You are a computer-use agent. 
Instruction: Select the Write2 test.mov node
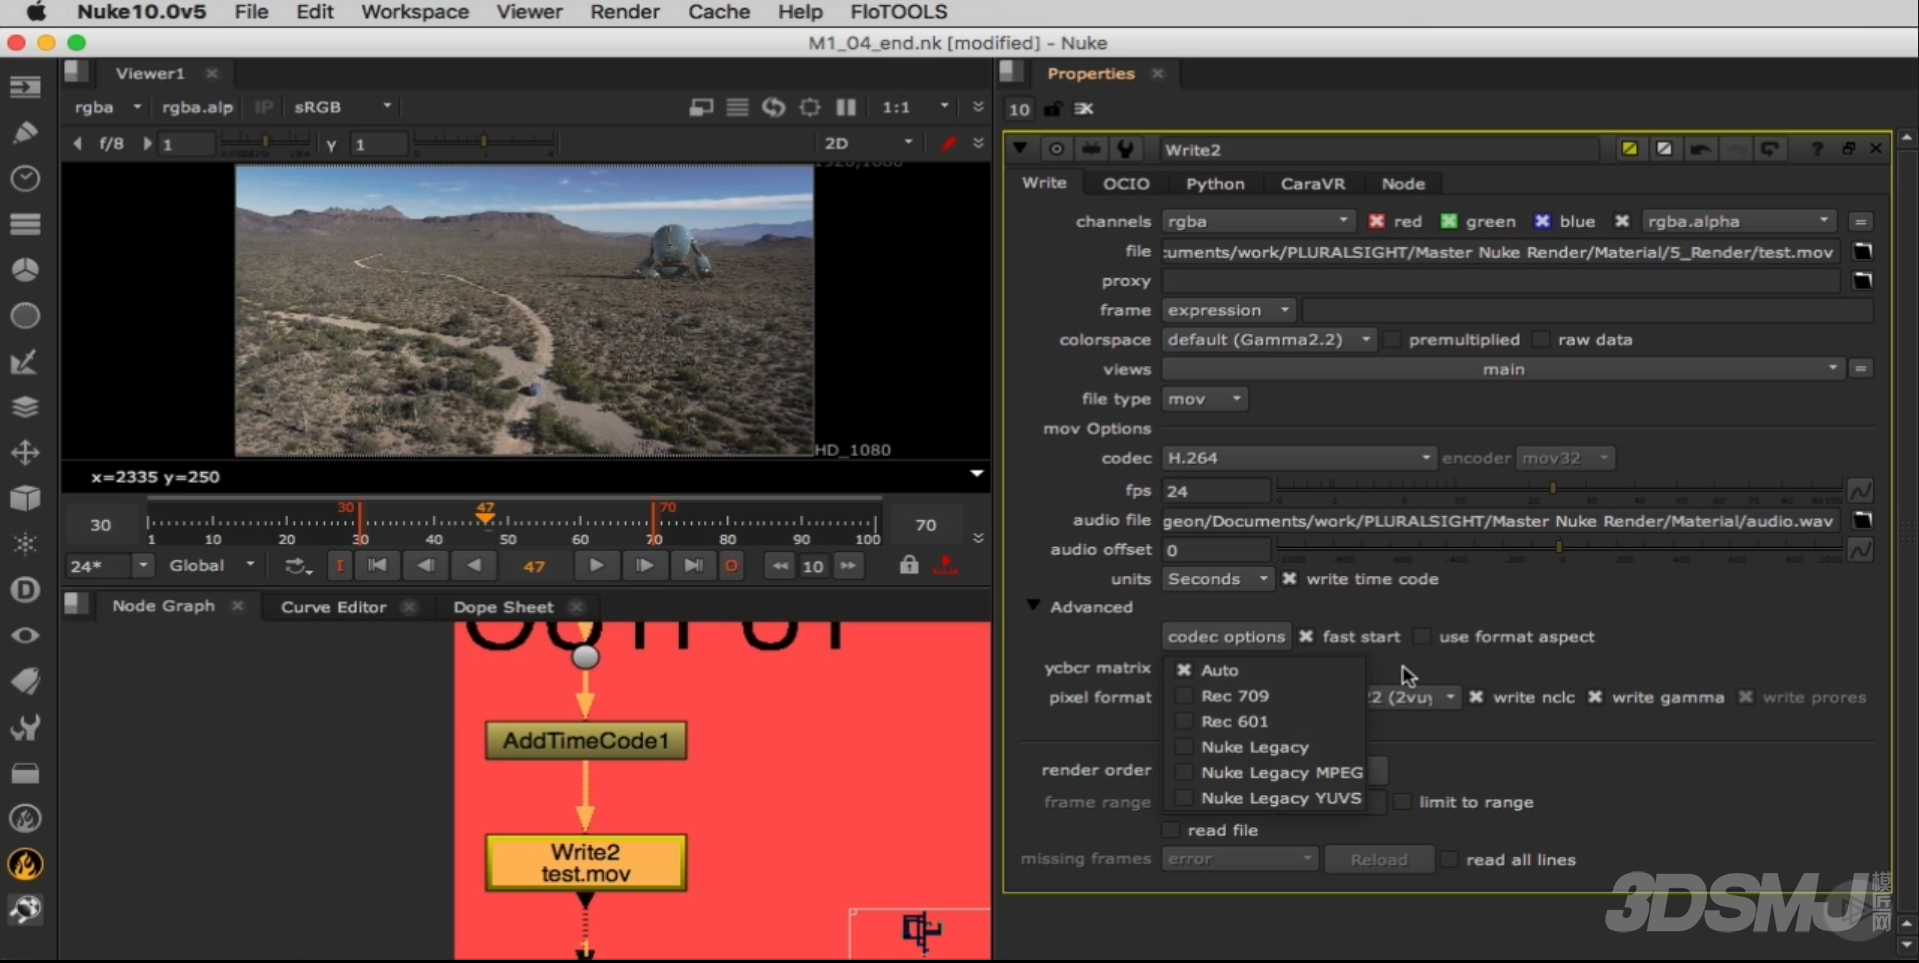[586, 862]
